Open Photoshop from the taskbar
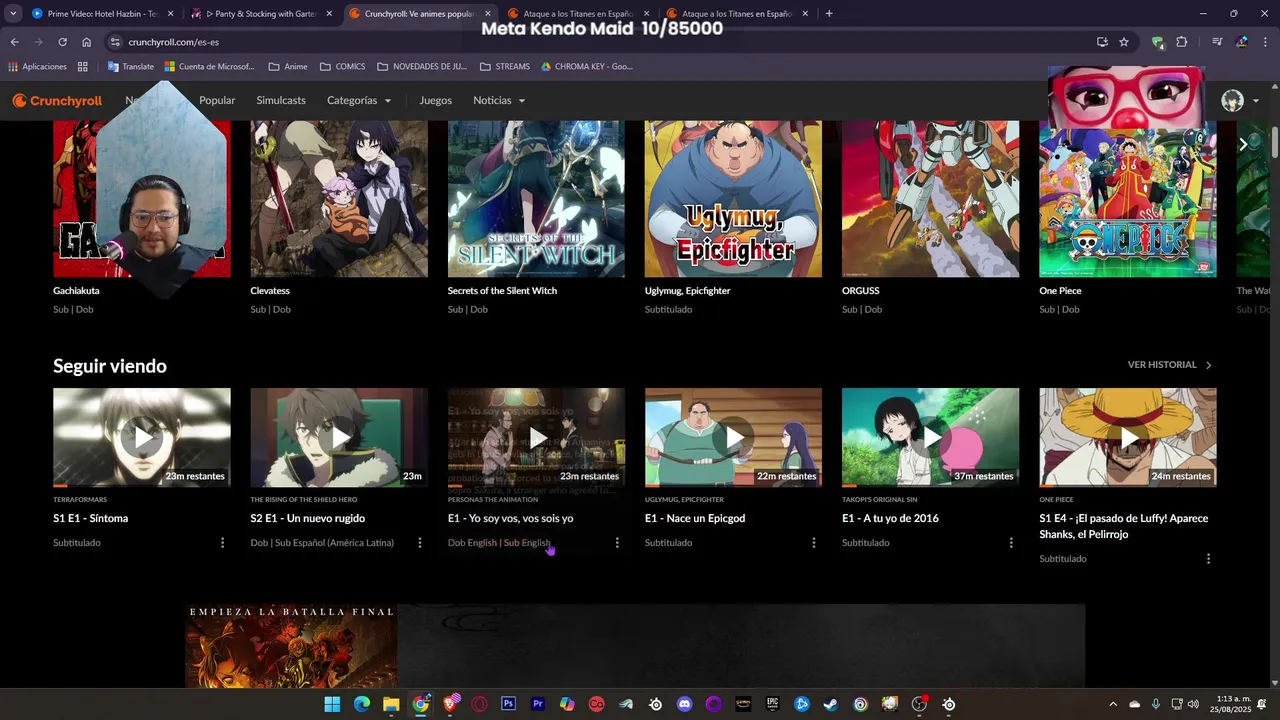Viewport: 1280px width, 720px height. point(508,704)
